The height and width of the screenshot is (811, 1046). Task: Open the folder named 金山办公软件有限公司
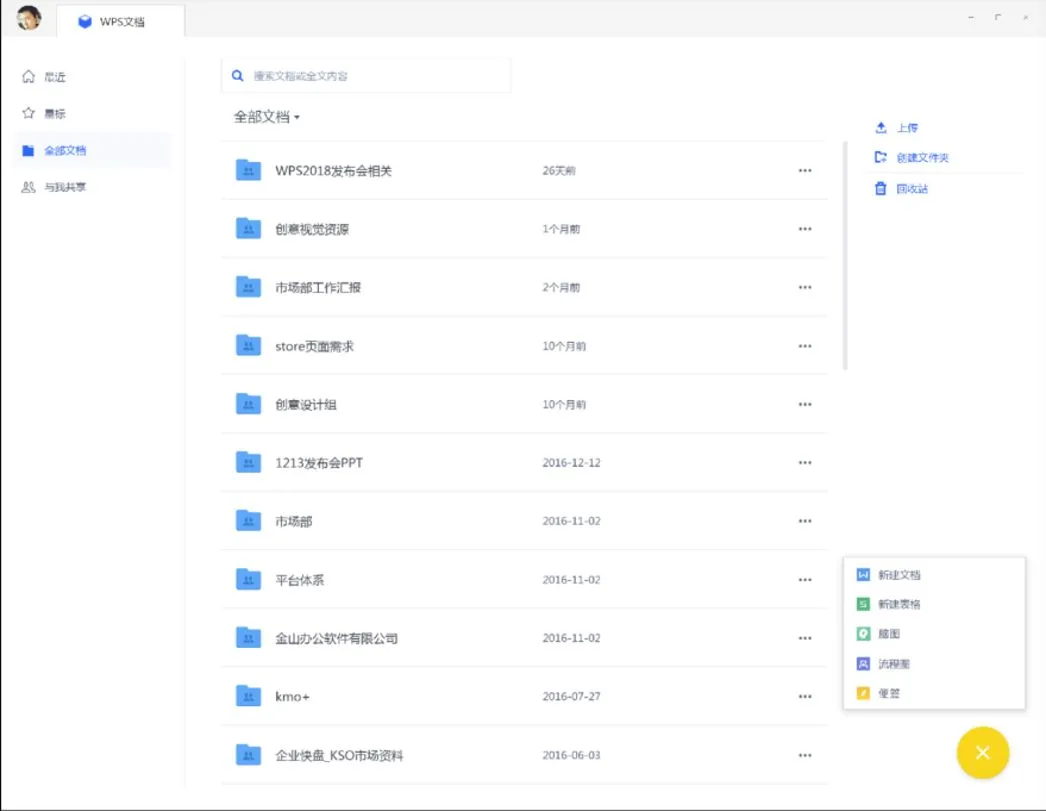[x=336, y=638]
